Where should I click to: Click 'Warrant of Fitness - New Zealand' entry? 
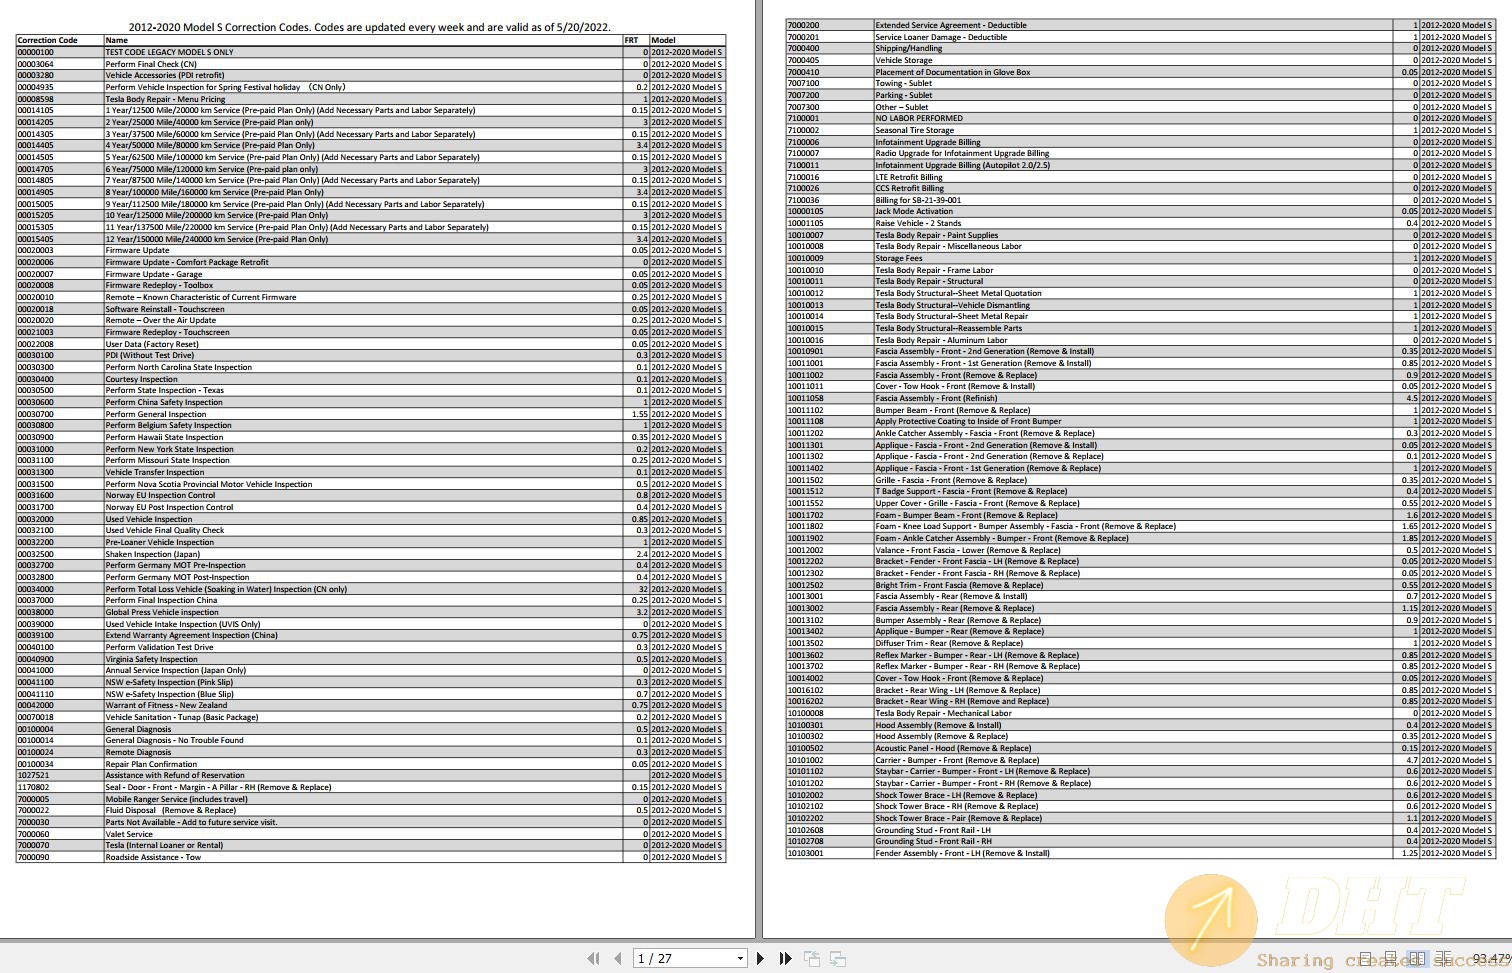[166, 705]
